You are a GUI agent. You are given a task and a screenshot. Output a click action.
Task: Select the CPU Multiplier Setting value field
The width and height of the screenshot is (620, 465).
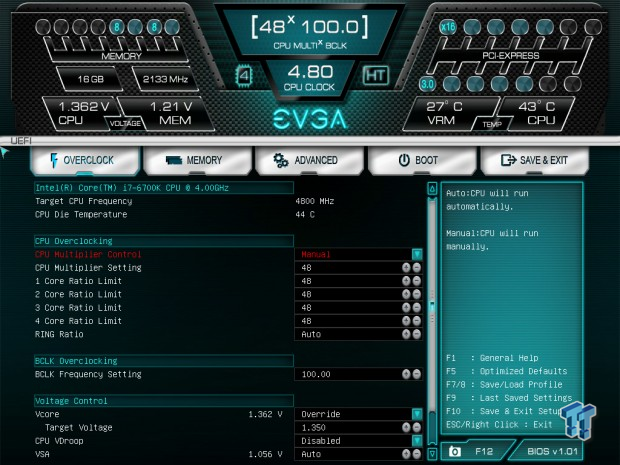coord(358,268)
